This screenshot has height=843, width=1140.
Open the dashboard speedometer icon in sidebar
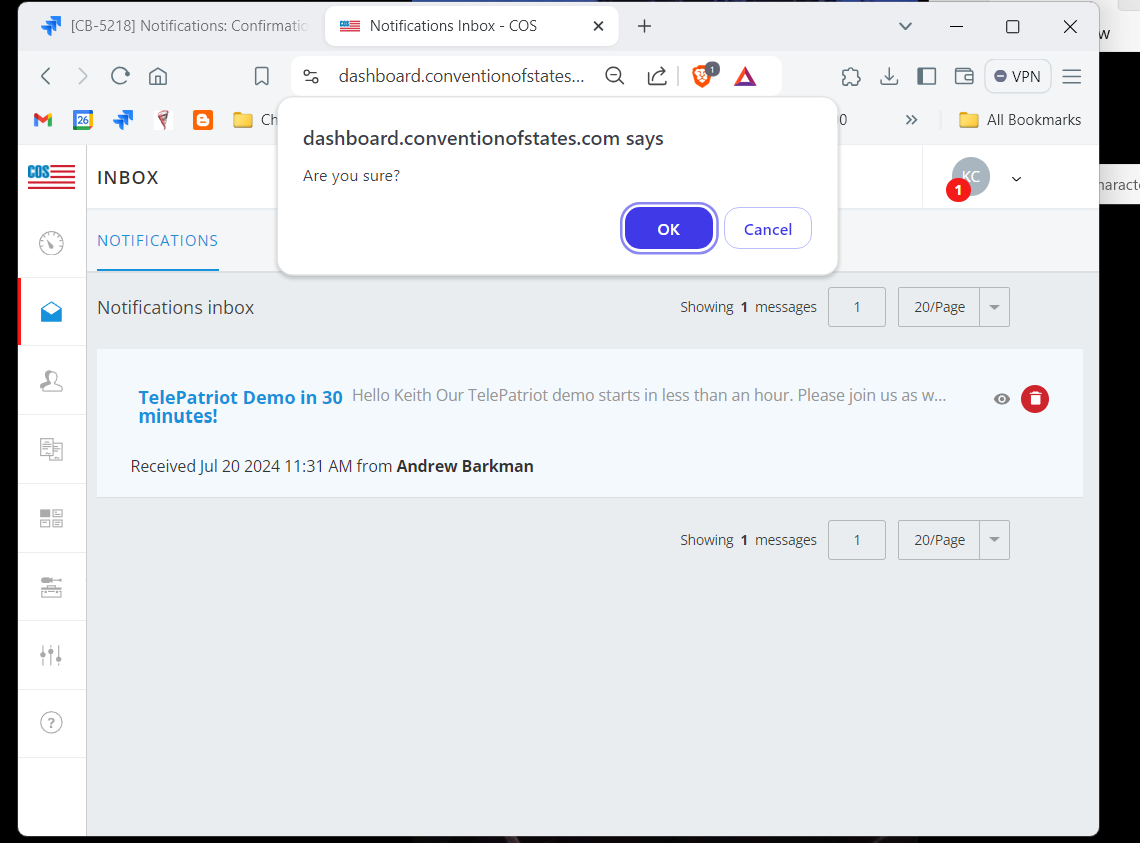52,243
